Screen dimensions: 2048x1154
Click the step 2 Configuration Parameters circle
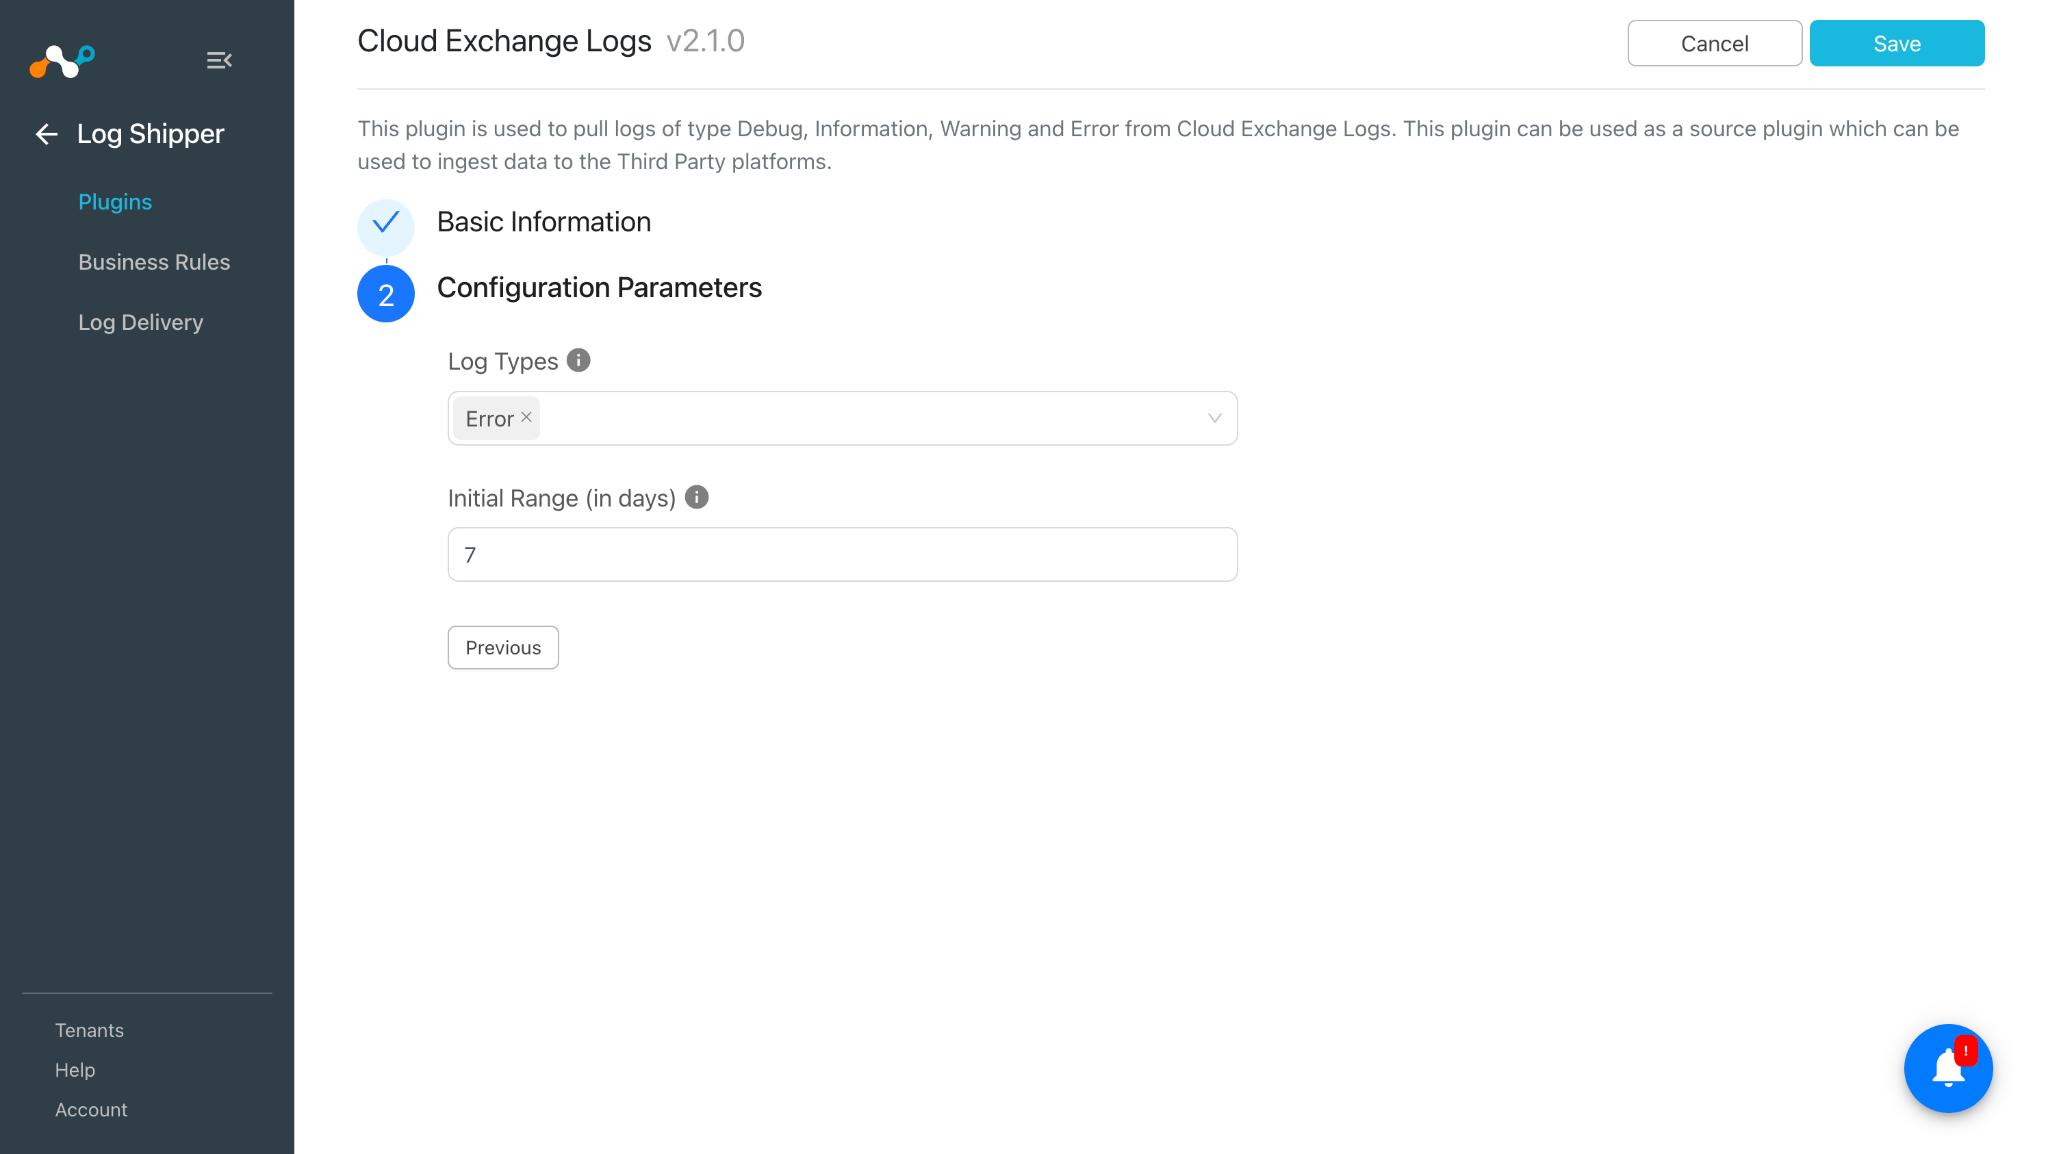click(386, 294)
